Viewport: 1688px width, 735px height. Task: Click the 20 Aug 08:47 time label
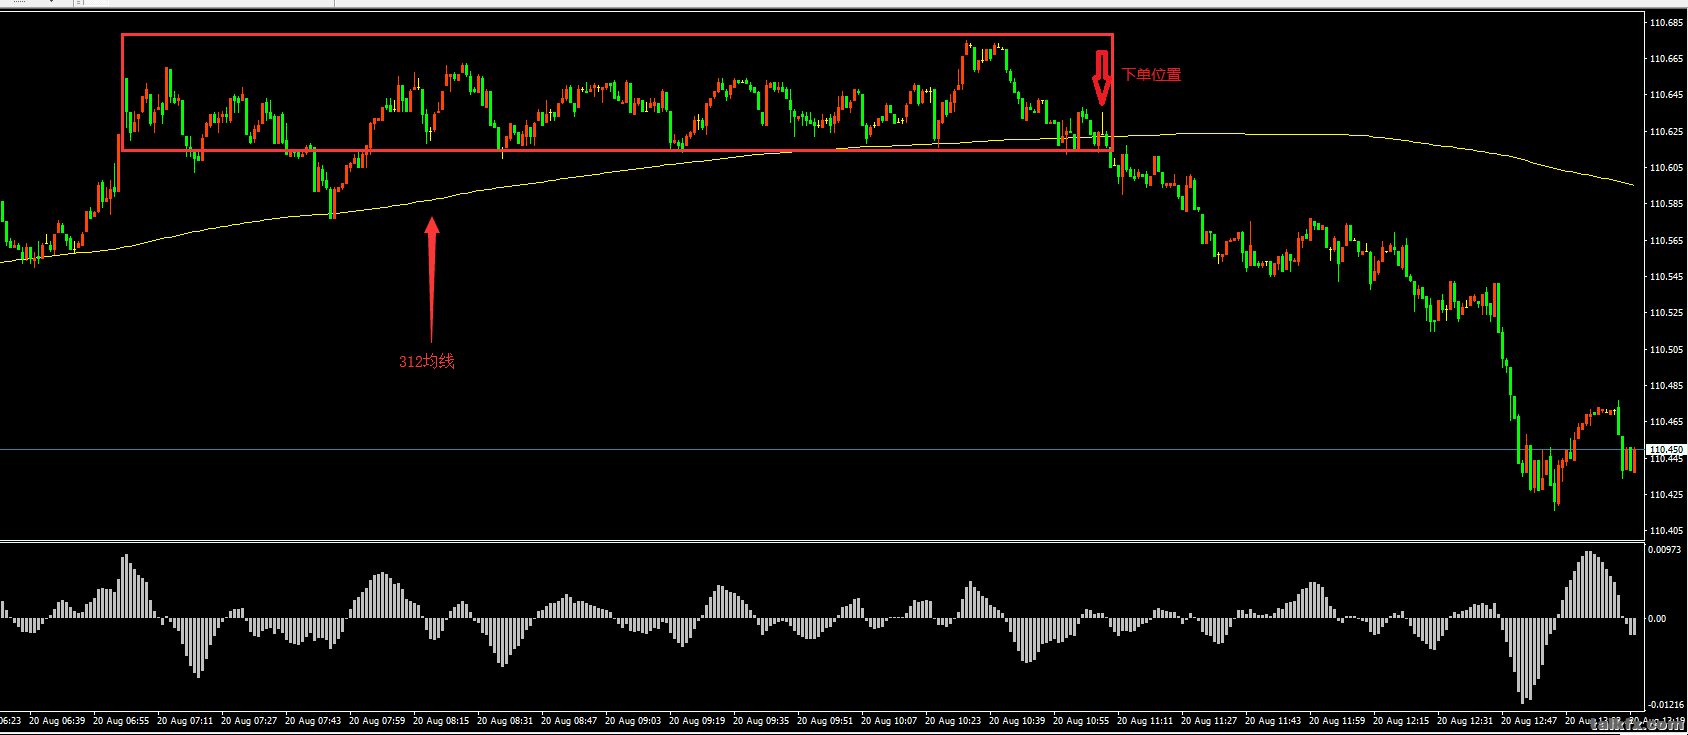[x=569, y=721]
